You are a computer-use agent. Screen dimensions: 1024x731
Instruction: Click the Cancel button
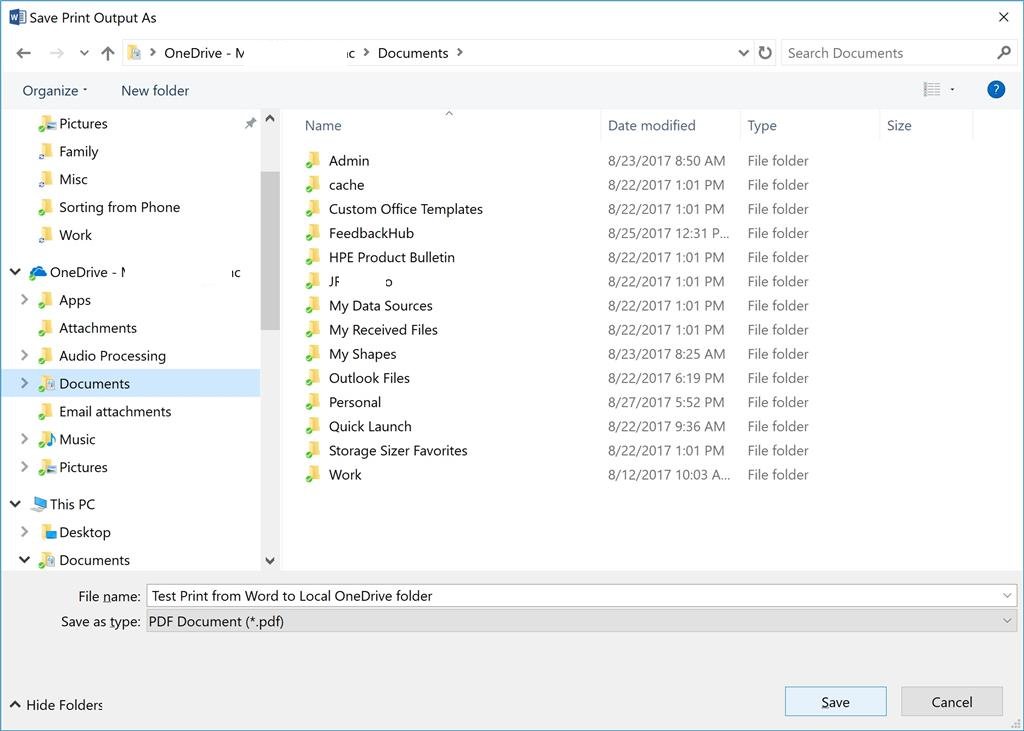[x=952, y=702]
